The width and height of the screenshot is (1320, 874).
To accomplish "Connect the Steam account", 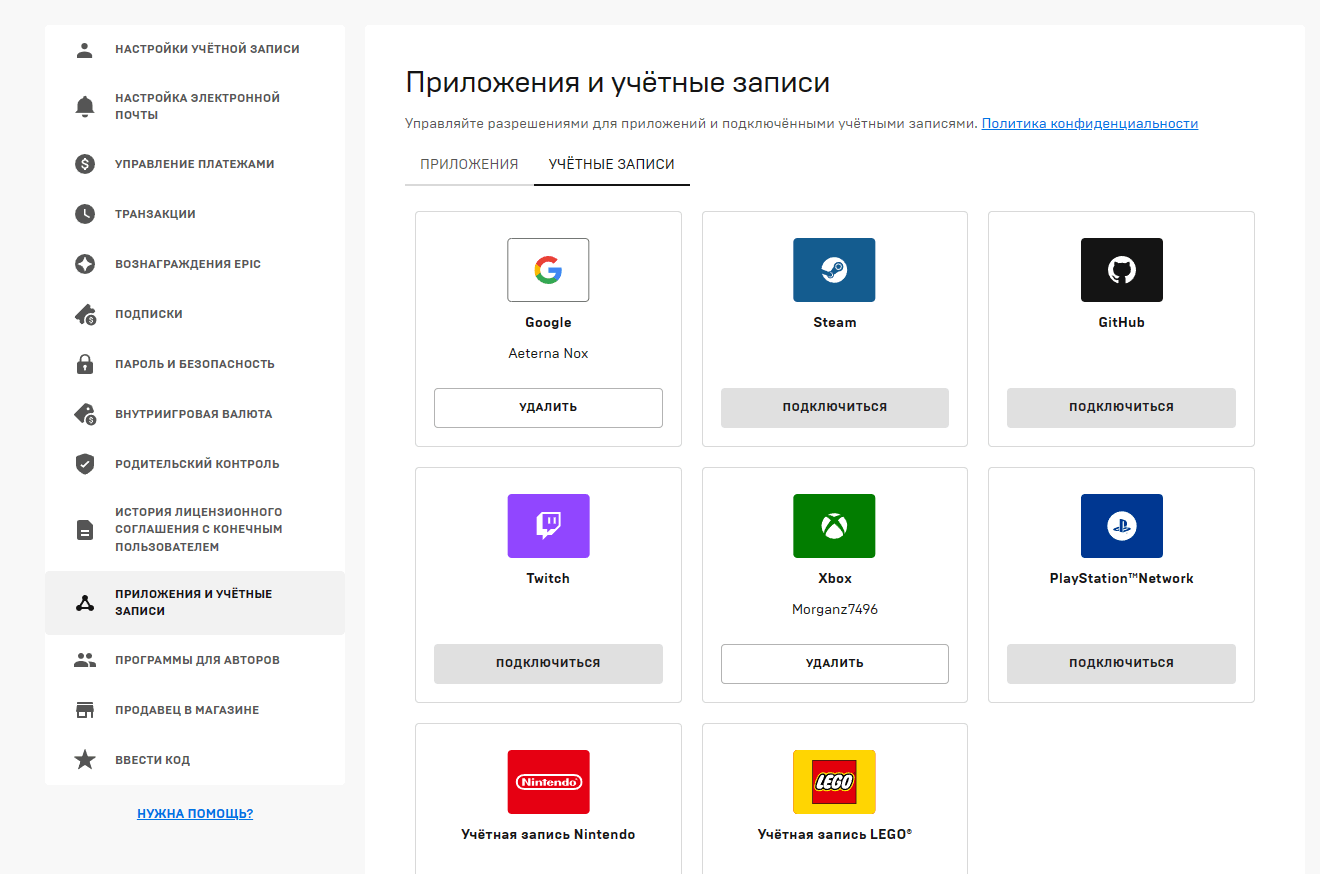I will [834, 407].
